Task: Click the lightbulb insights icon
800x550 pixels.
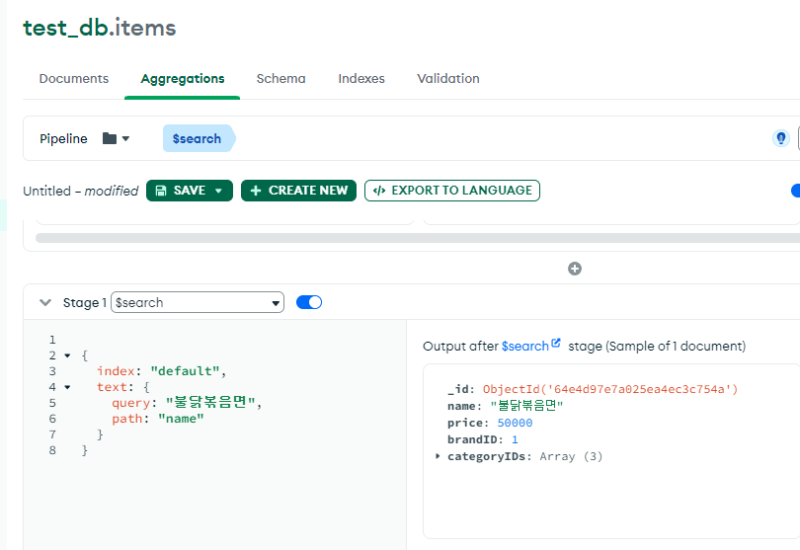Action: coord(781,139)
